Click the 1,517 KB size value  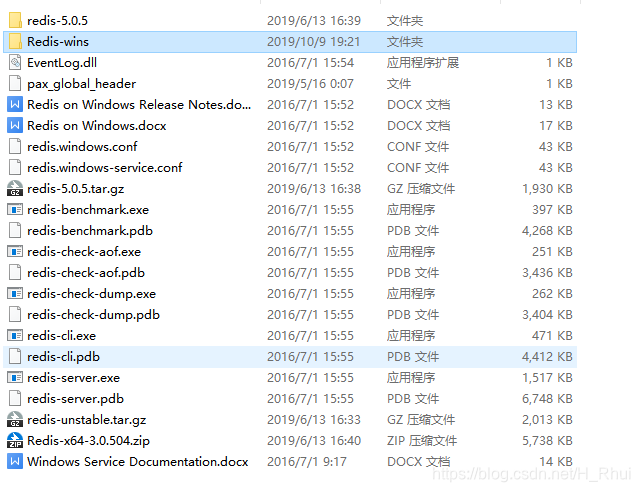click(x=547, y=378)
